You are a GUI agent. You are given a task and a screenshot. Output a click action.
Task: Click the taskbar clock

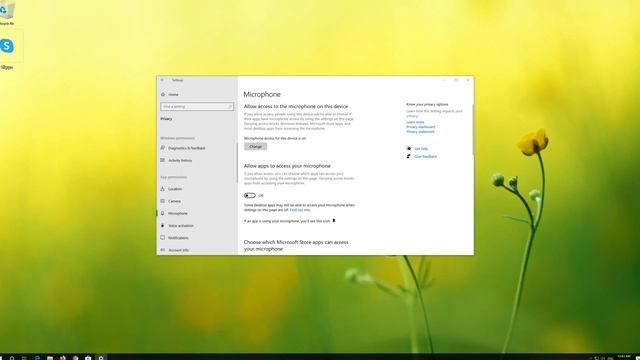point(624,357)
